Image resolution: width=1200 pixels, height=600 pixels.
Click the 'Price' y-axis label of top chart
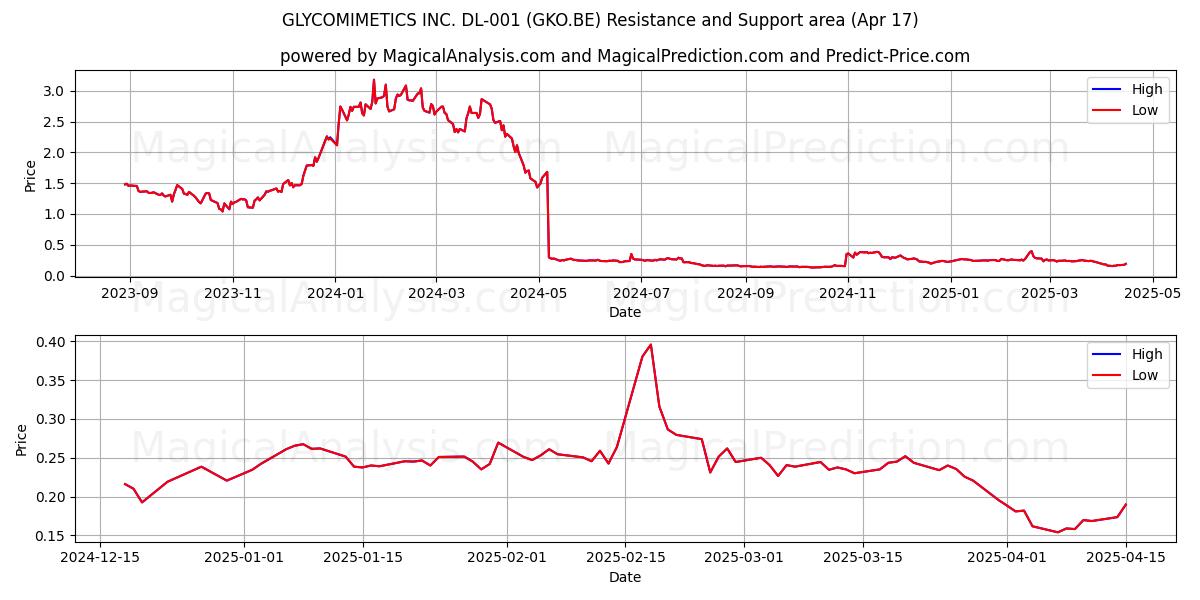30,176
